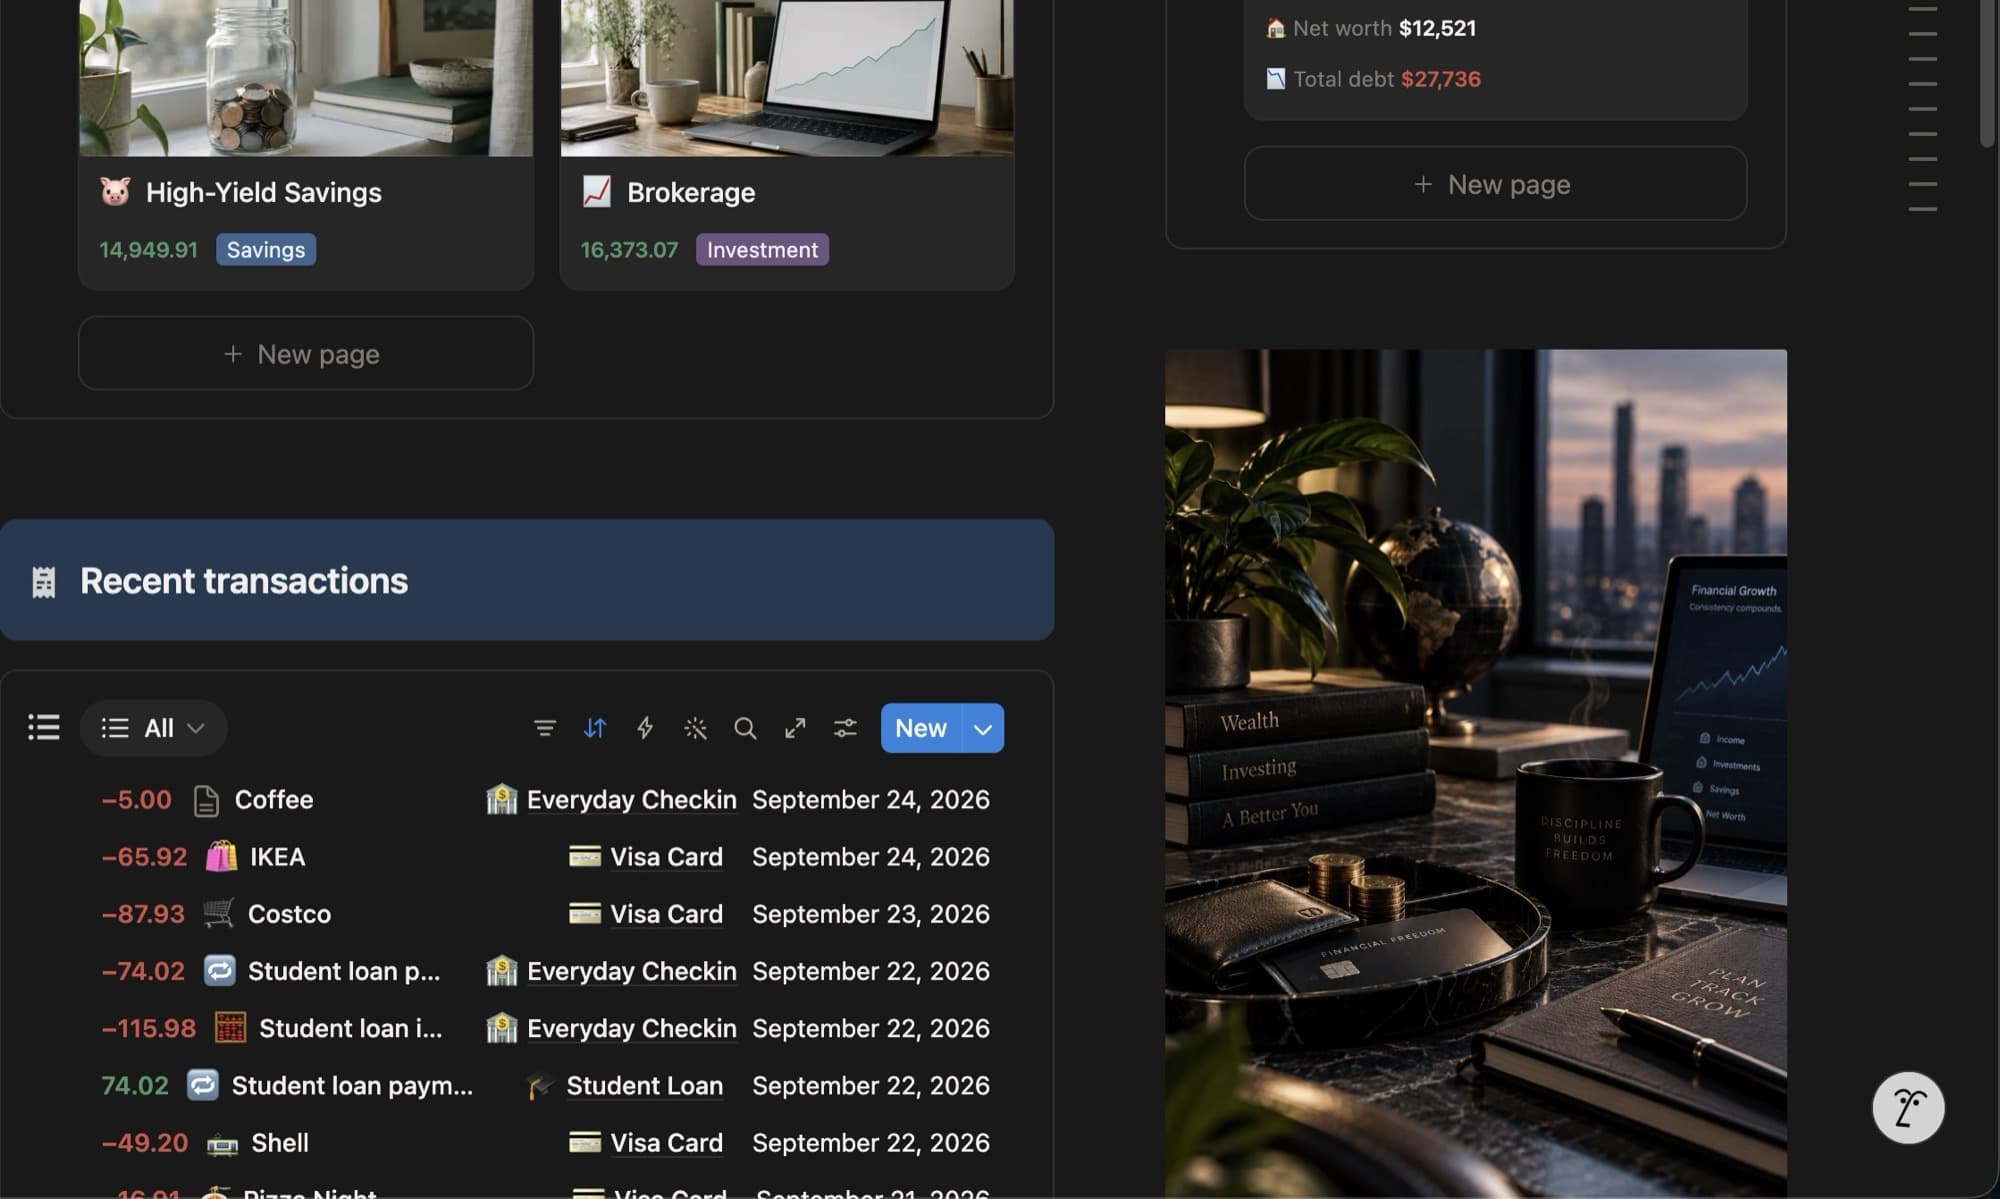The image size is (2000, 1199).
Task: Open the Student loan i... transaction row
Action: point(545,1028)
